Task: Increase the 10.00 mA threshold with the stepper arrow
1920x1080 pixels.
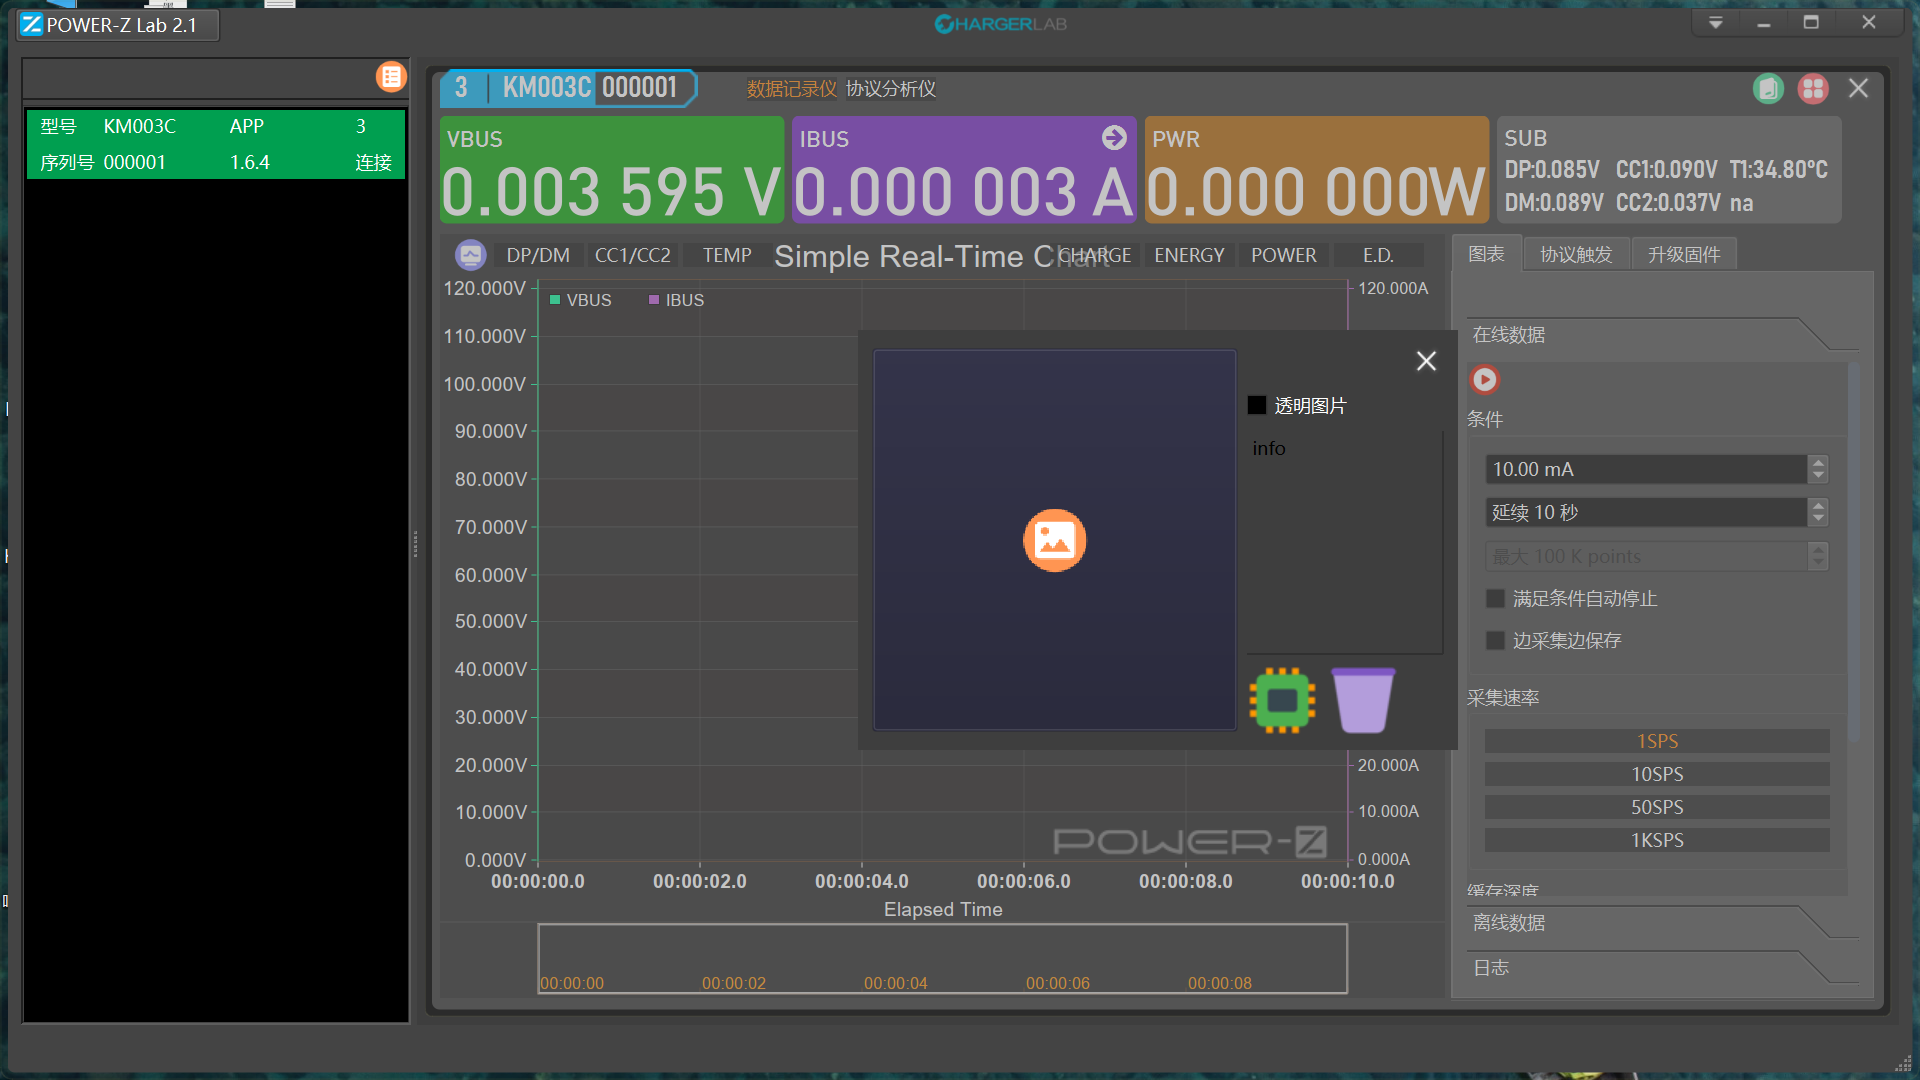Action: click(1818, 462)
